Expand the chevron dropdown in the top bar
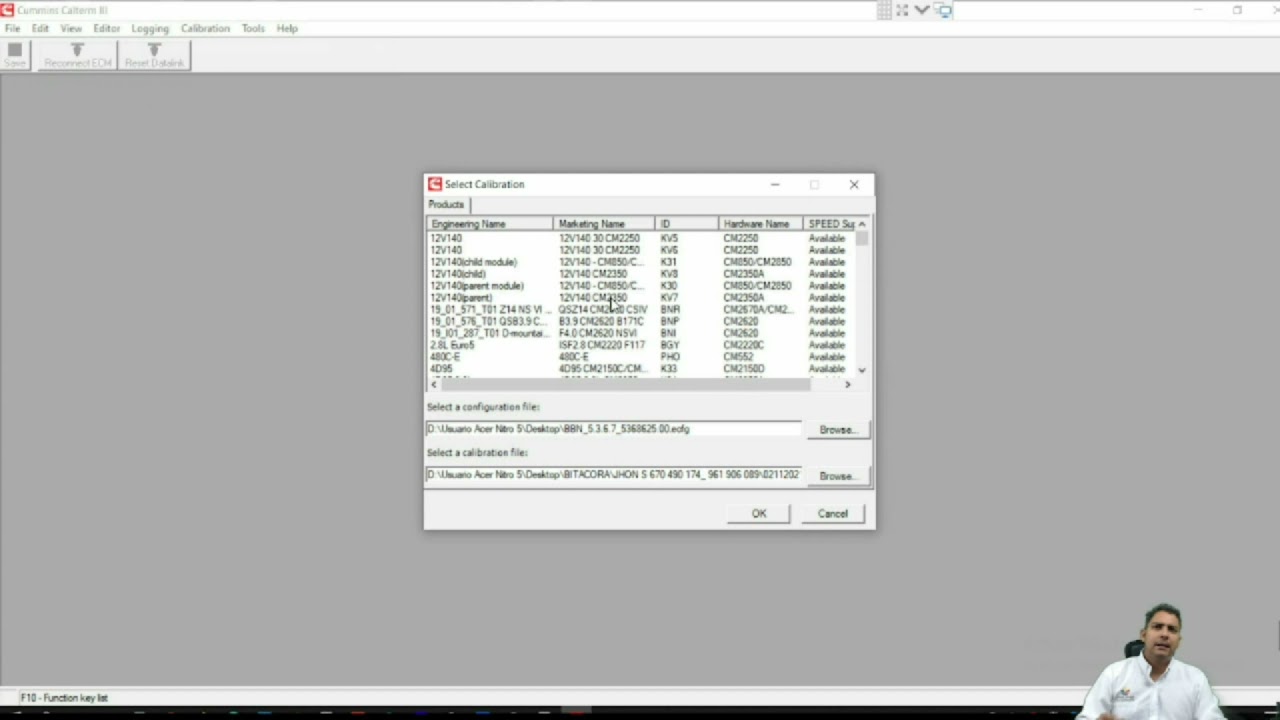The width and height of the screenshot is (1280, 720). [x=922, y=10]
